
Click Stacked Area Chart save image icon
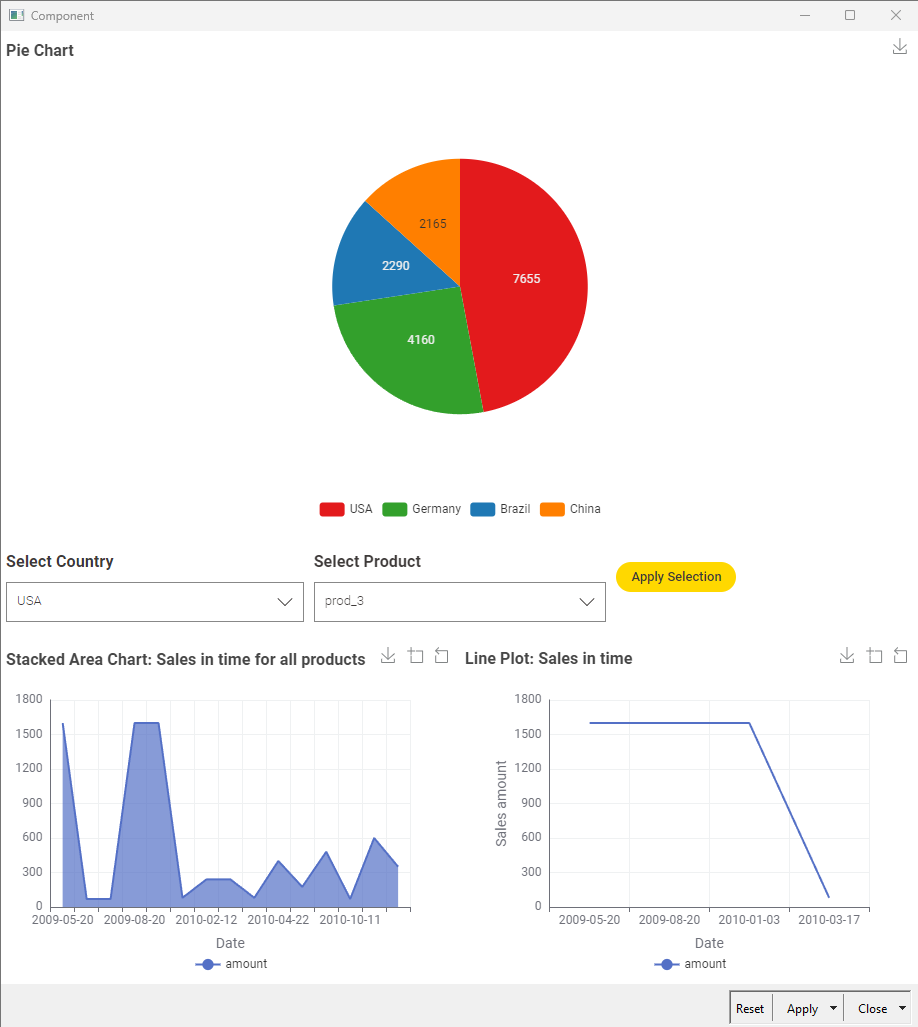click(x=389, y=656)
